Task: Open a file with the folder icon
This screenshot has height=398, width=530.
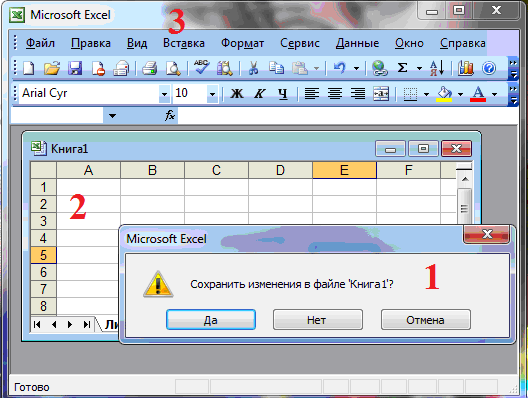Action: [52, 68]
